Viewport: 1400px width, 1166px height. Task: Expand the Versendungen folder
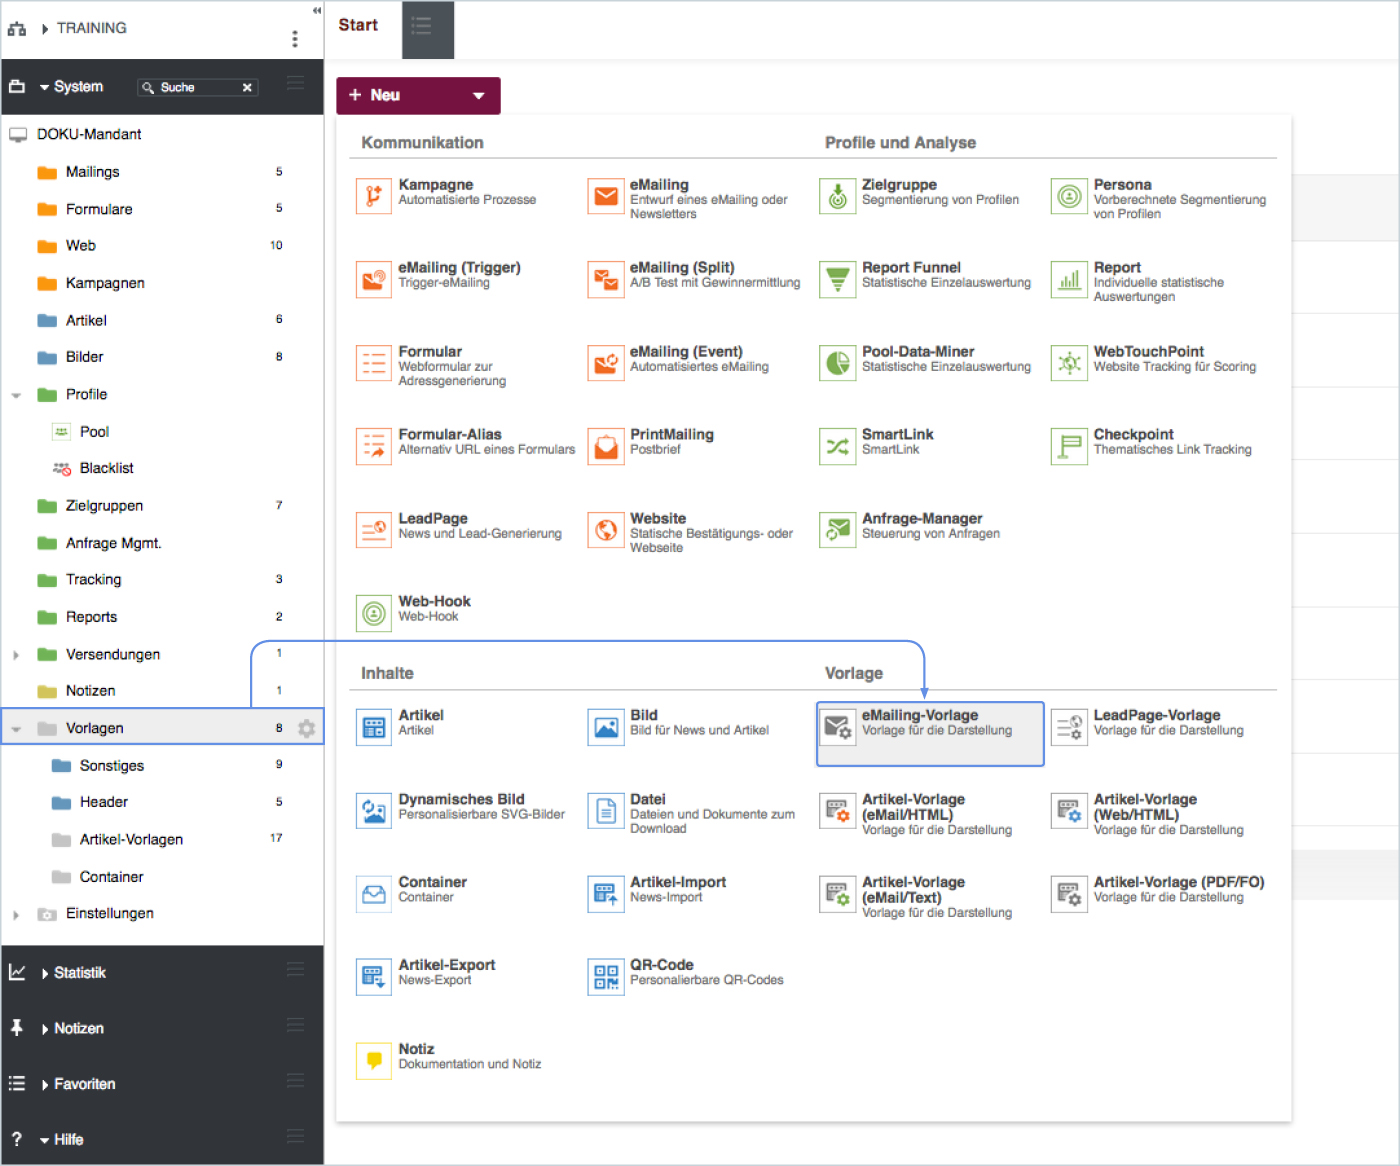pos(16,655)
